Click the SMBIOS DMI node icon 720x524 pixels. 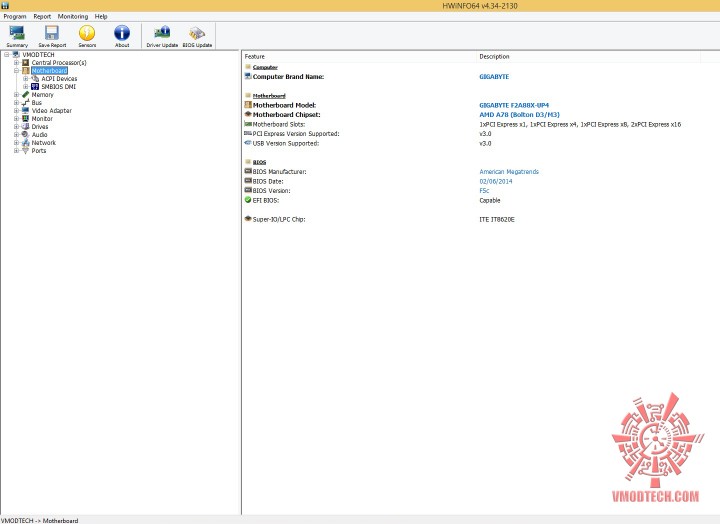(x=35, y=87)
